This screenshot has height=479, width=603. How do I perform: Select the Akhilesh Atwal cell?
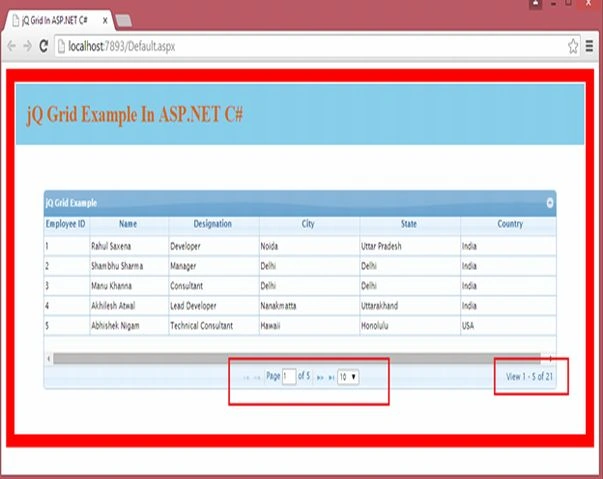[129, 306]
